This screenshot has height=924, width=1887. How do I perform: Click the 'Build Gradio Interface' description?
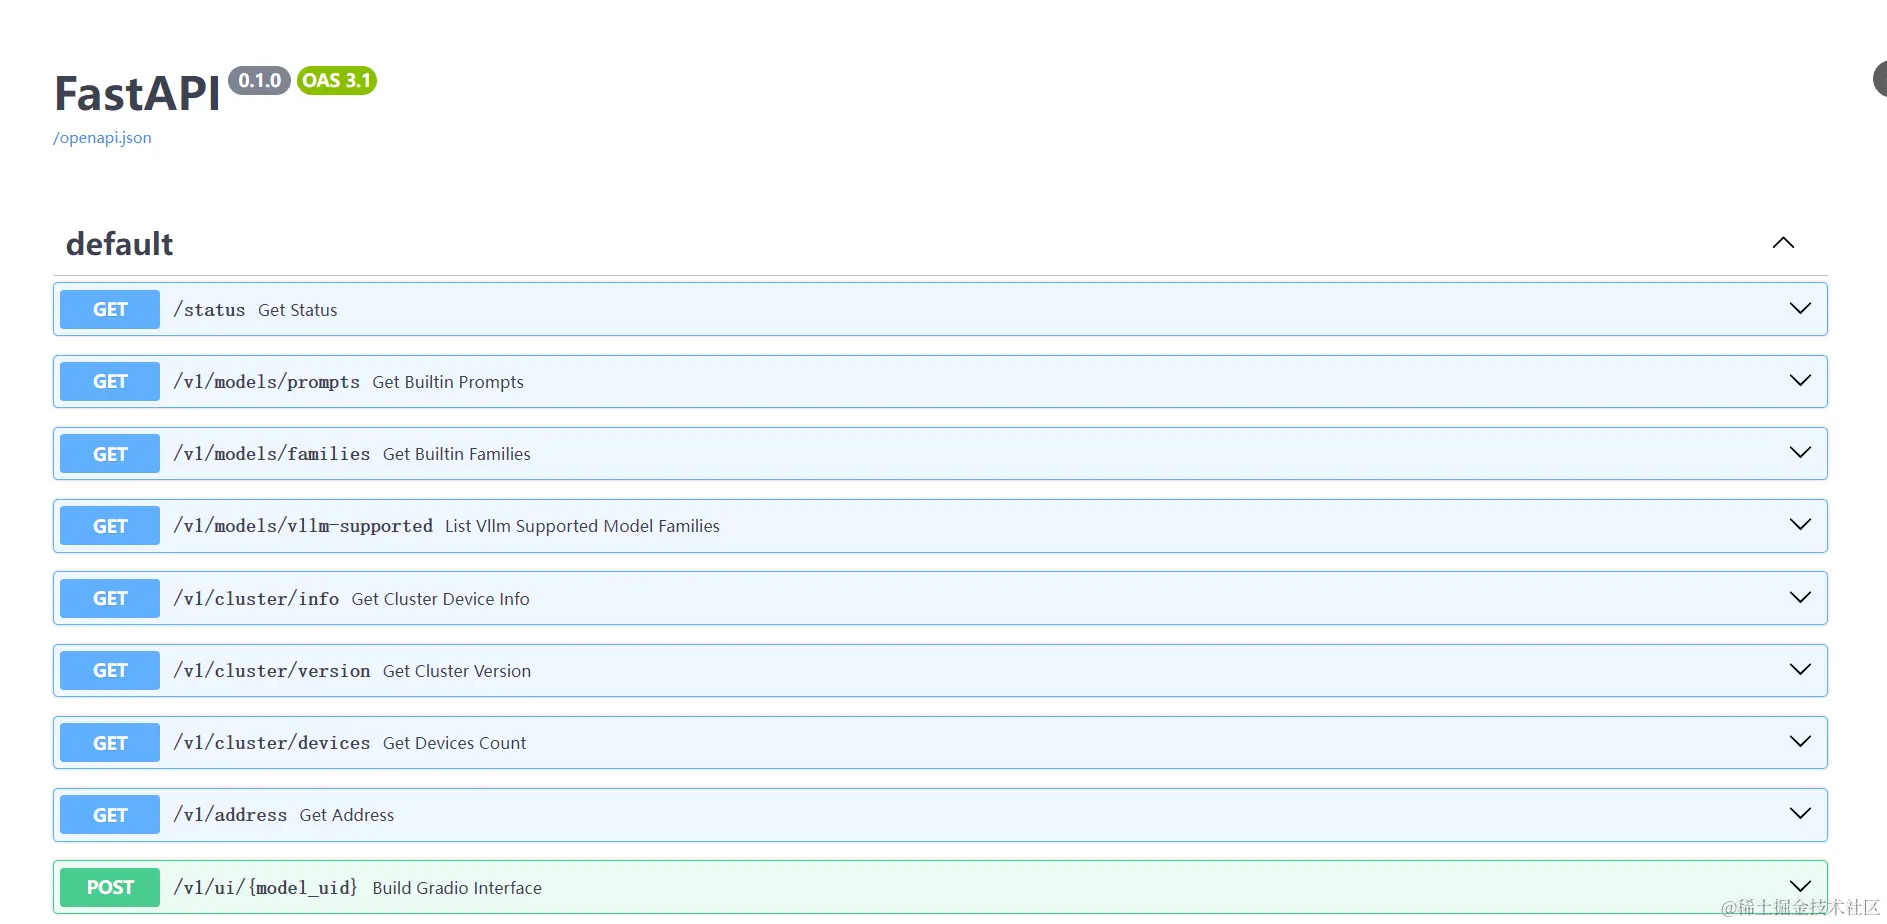(x=457, y=888)
